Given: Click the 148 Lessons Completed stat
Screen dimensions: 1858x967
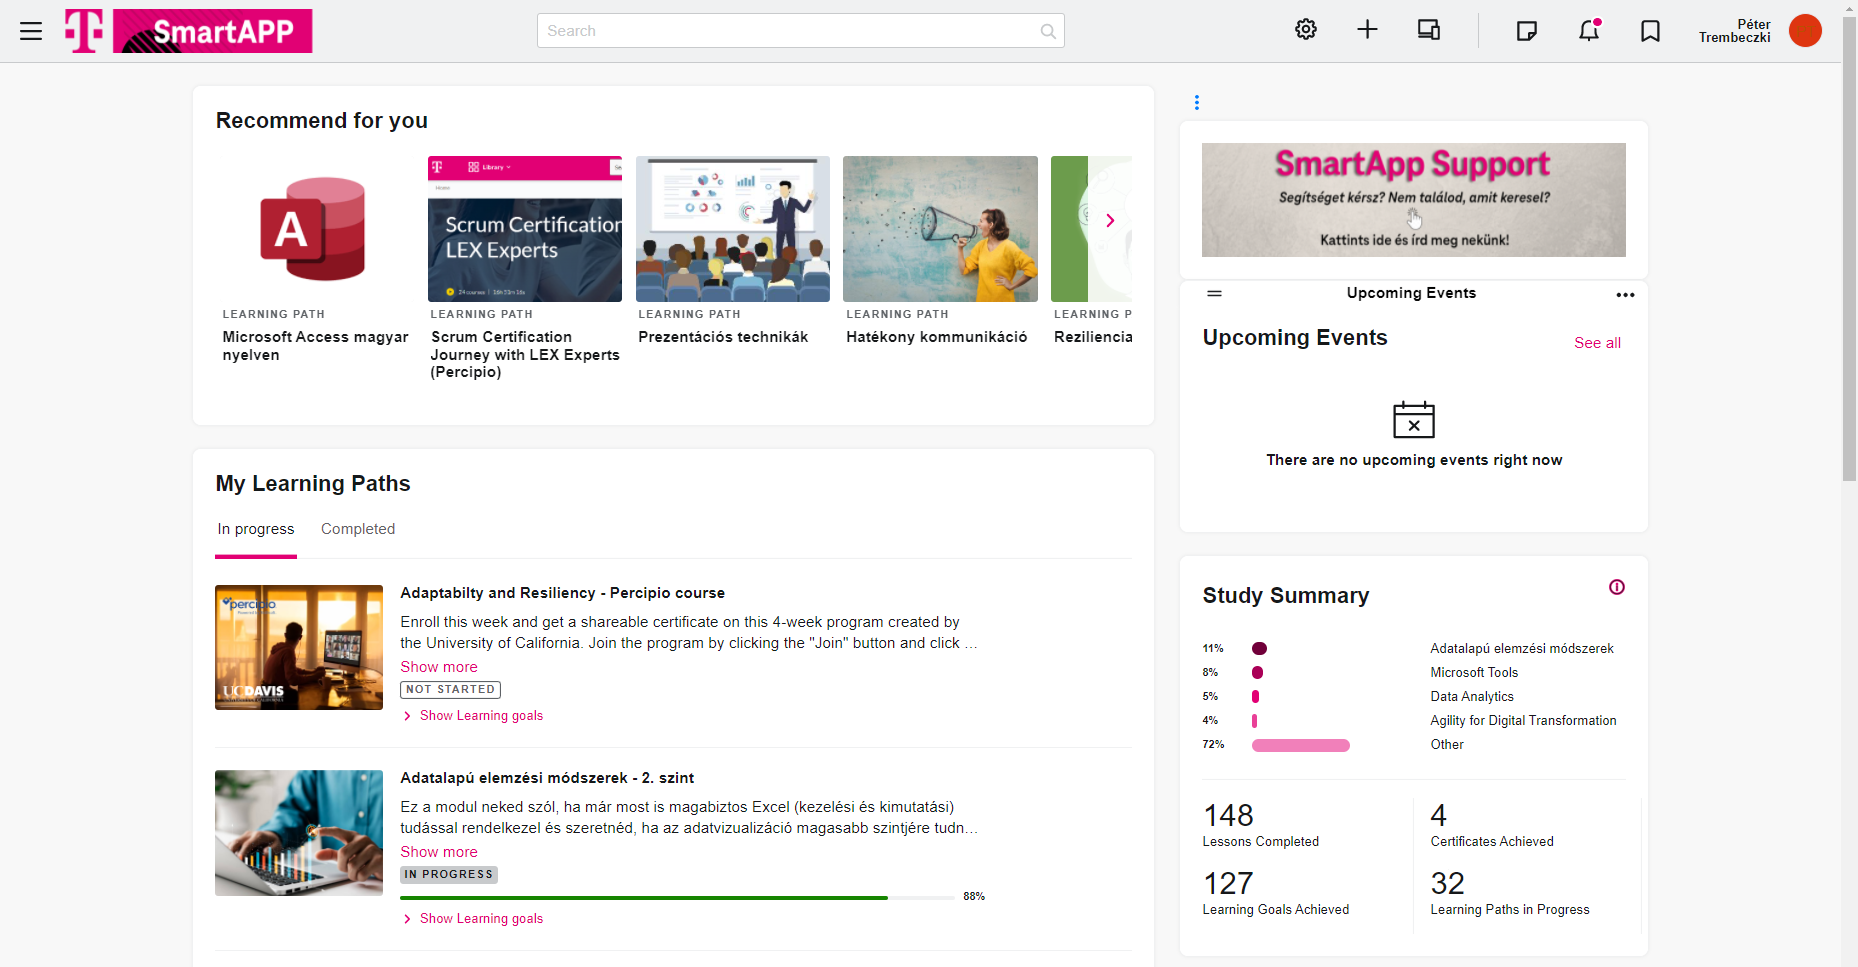Looking at the screenshot, I should (1260, 825).
